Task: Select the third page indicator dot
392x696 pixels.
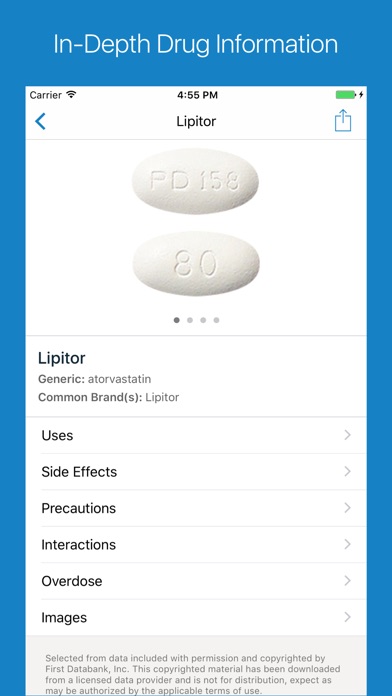Action: click(x=203, y=320)
